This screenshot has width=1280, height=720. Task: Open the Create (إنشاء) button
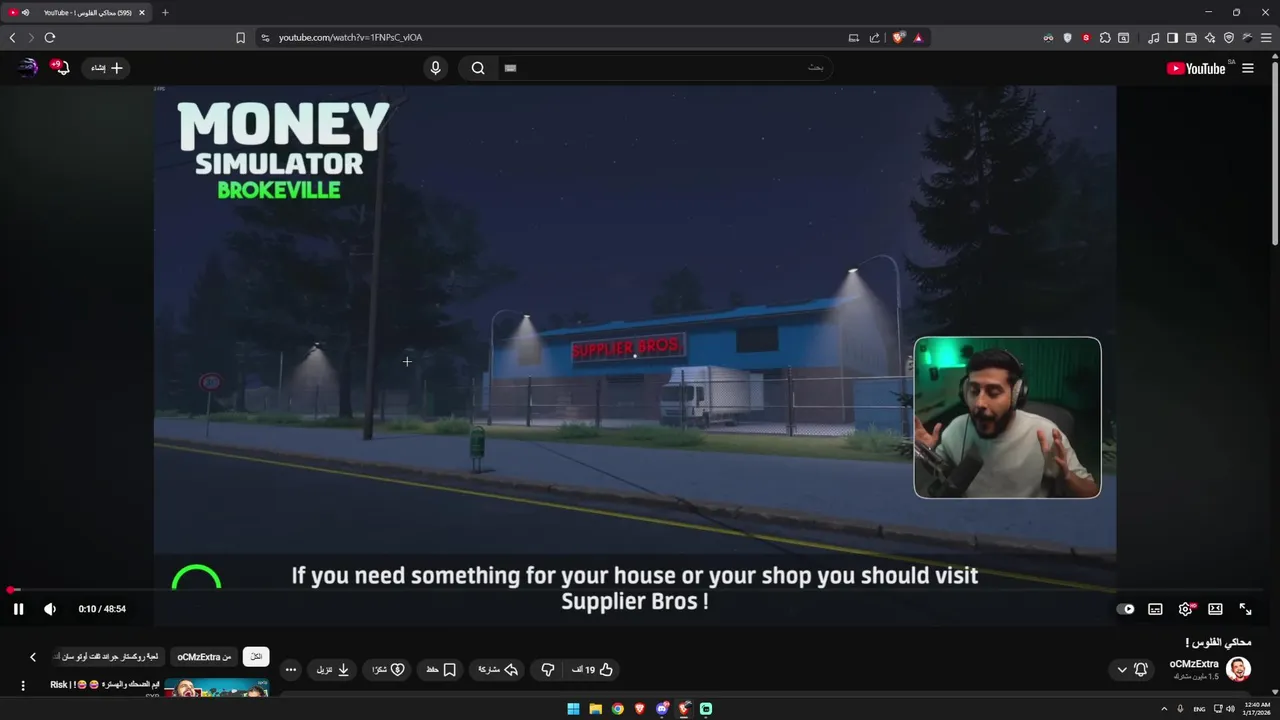[106, 68]
